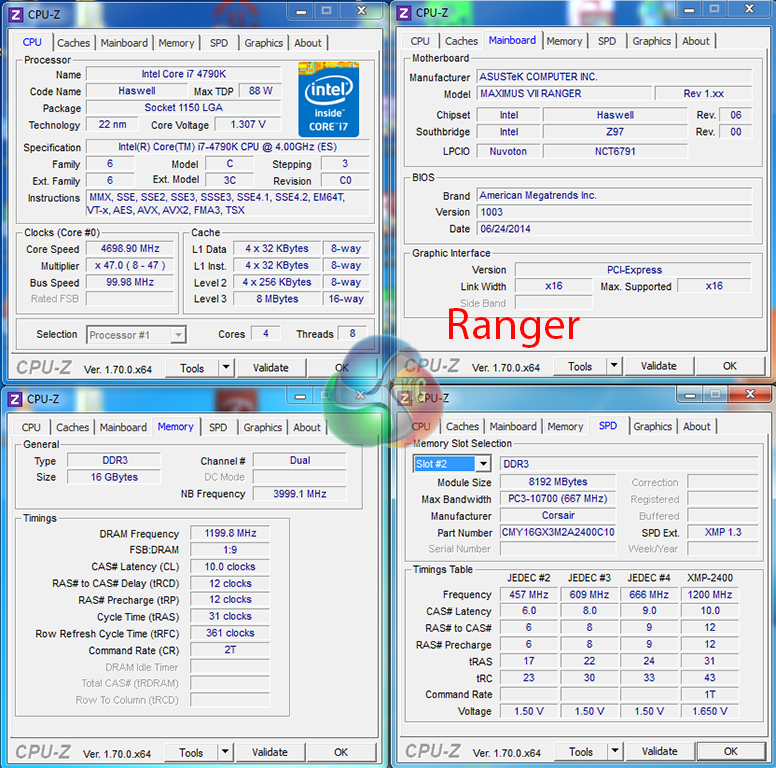
Task: Open Memory tab in the Mainboard window
Action: [564, 41]
